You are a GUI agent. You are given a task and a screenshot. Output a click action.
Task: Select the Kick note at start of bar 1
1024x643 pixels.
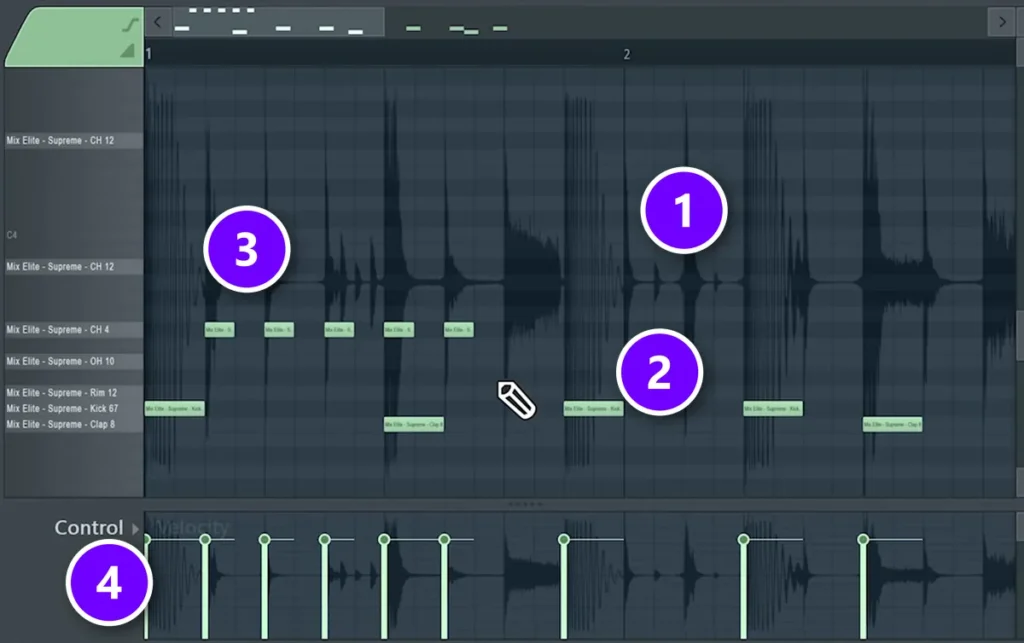[174, 409]
